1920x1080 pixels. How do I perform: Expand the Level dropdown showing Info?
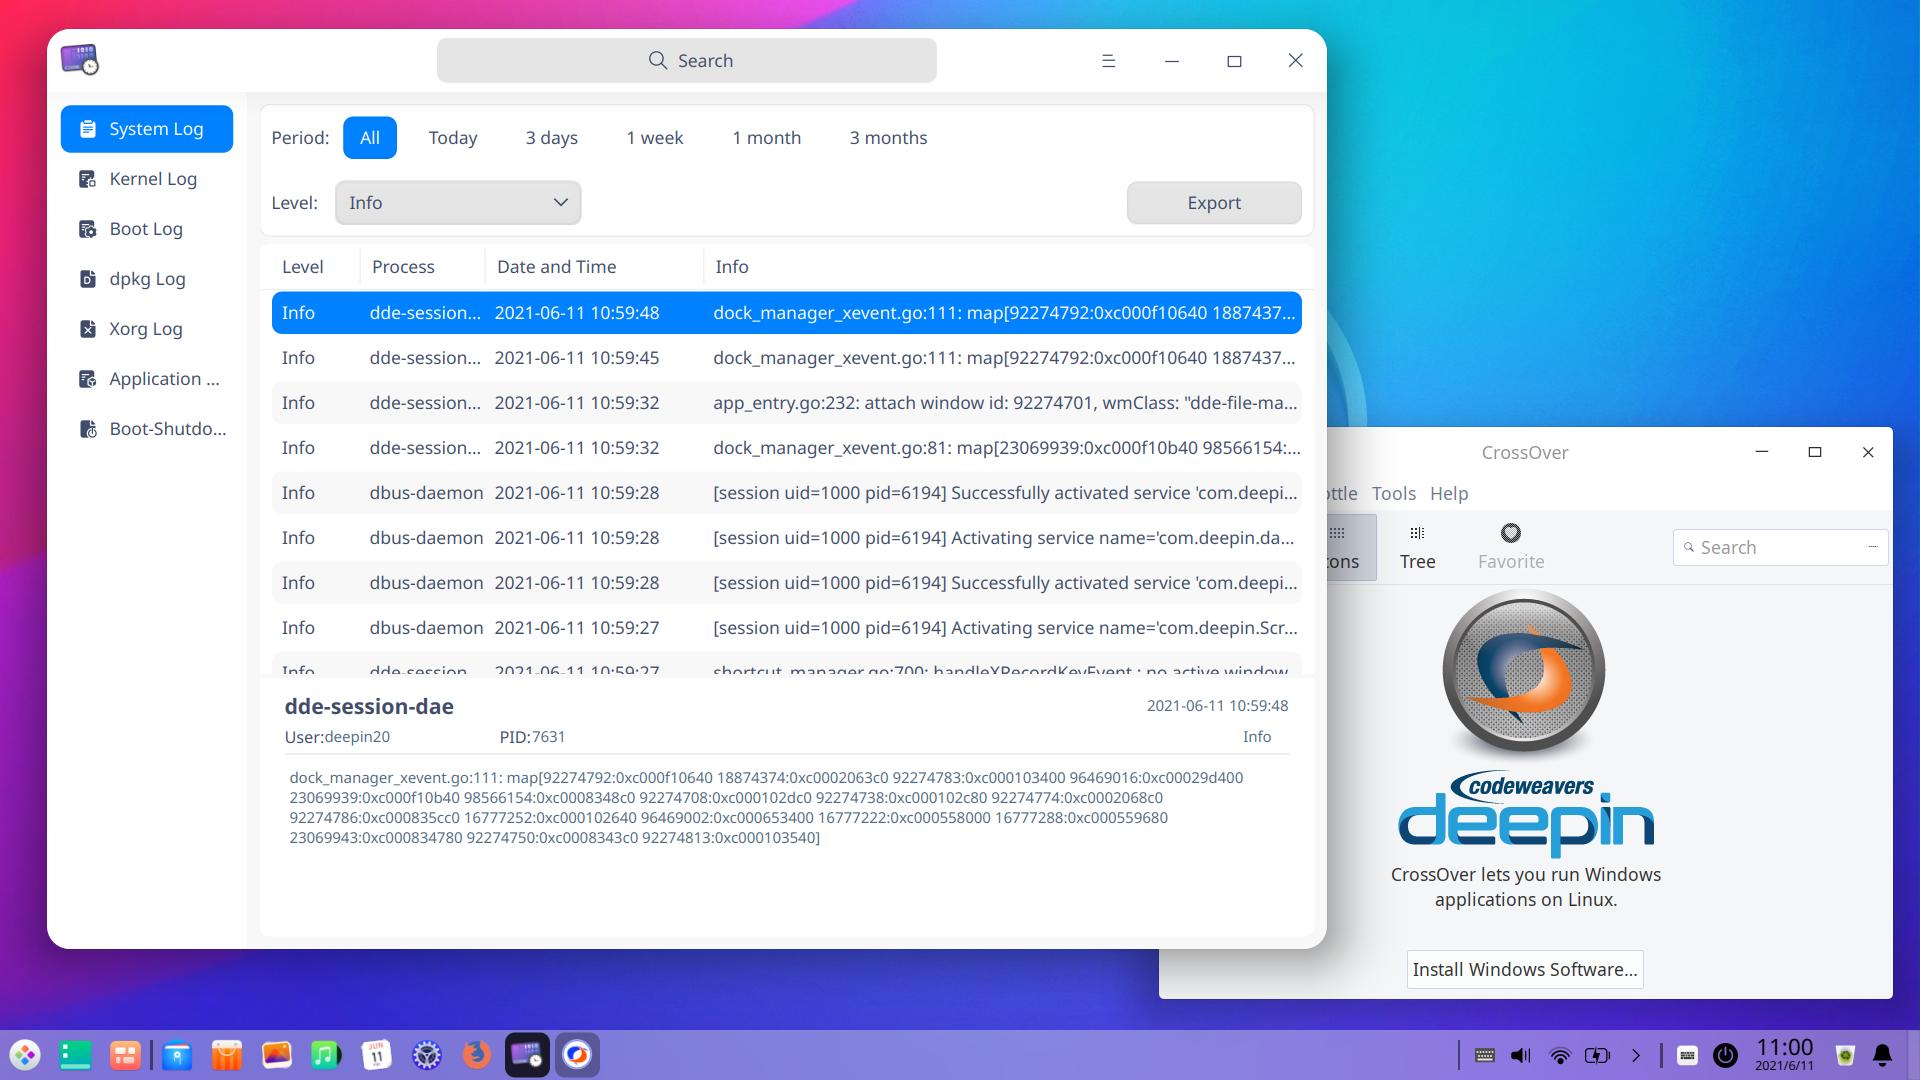click(458, 203)
